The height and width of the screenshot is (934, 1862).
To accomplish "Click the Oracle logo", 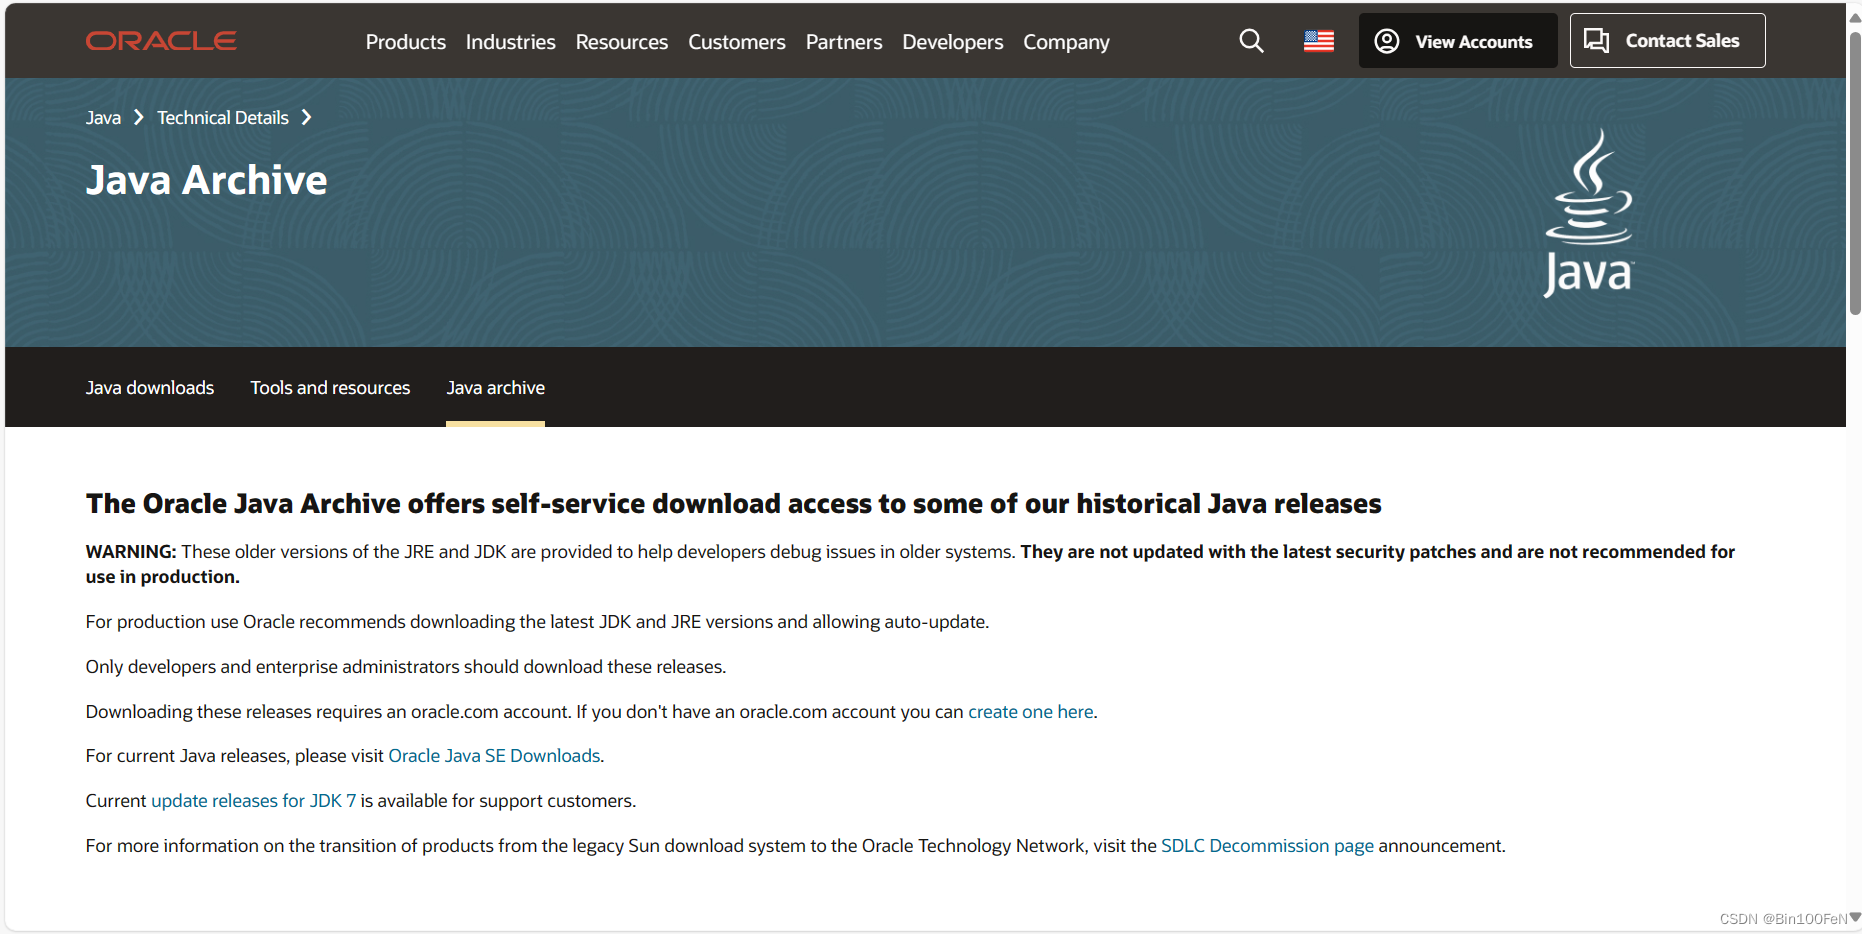I will tap(161, 41).
